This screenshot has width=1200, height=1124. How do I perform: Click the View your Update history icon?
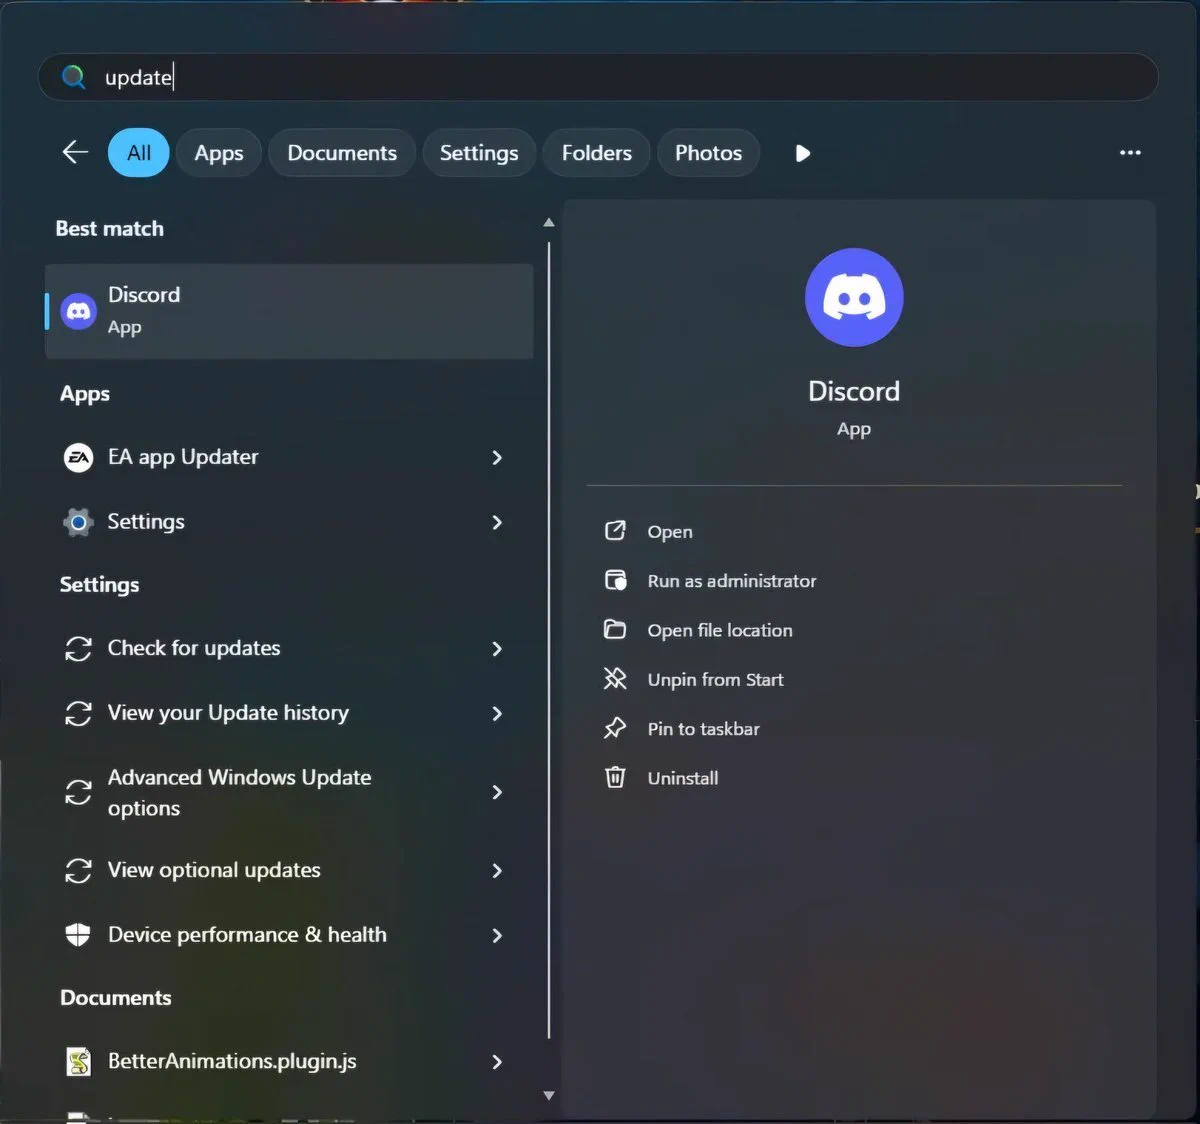pos(78,713)
